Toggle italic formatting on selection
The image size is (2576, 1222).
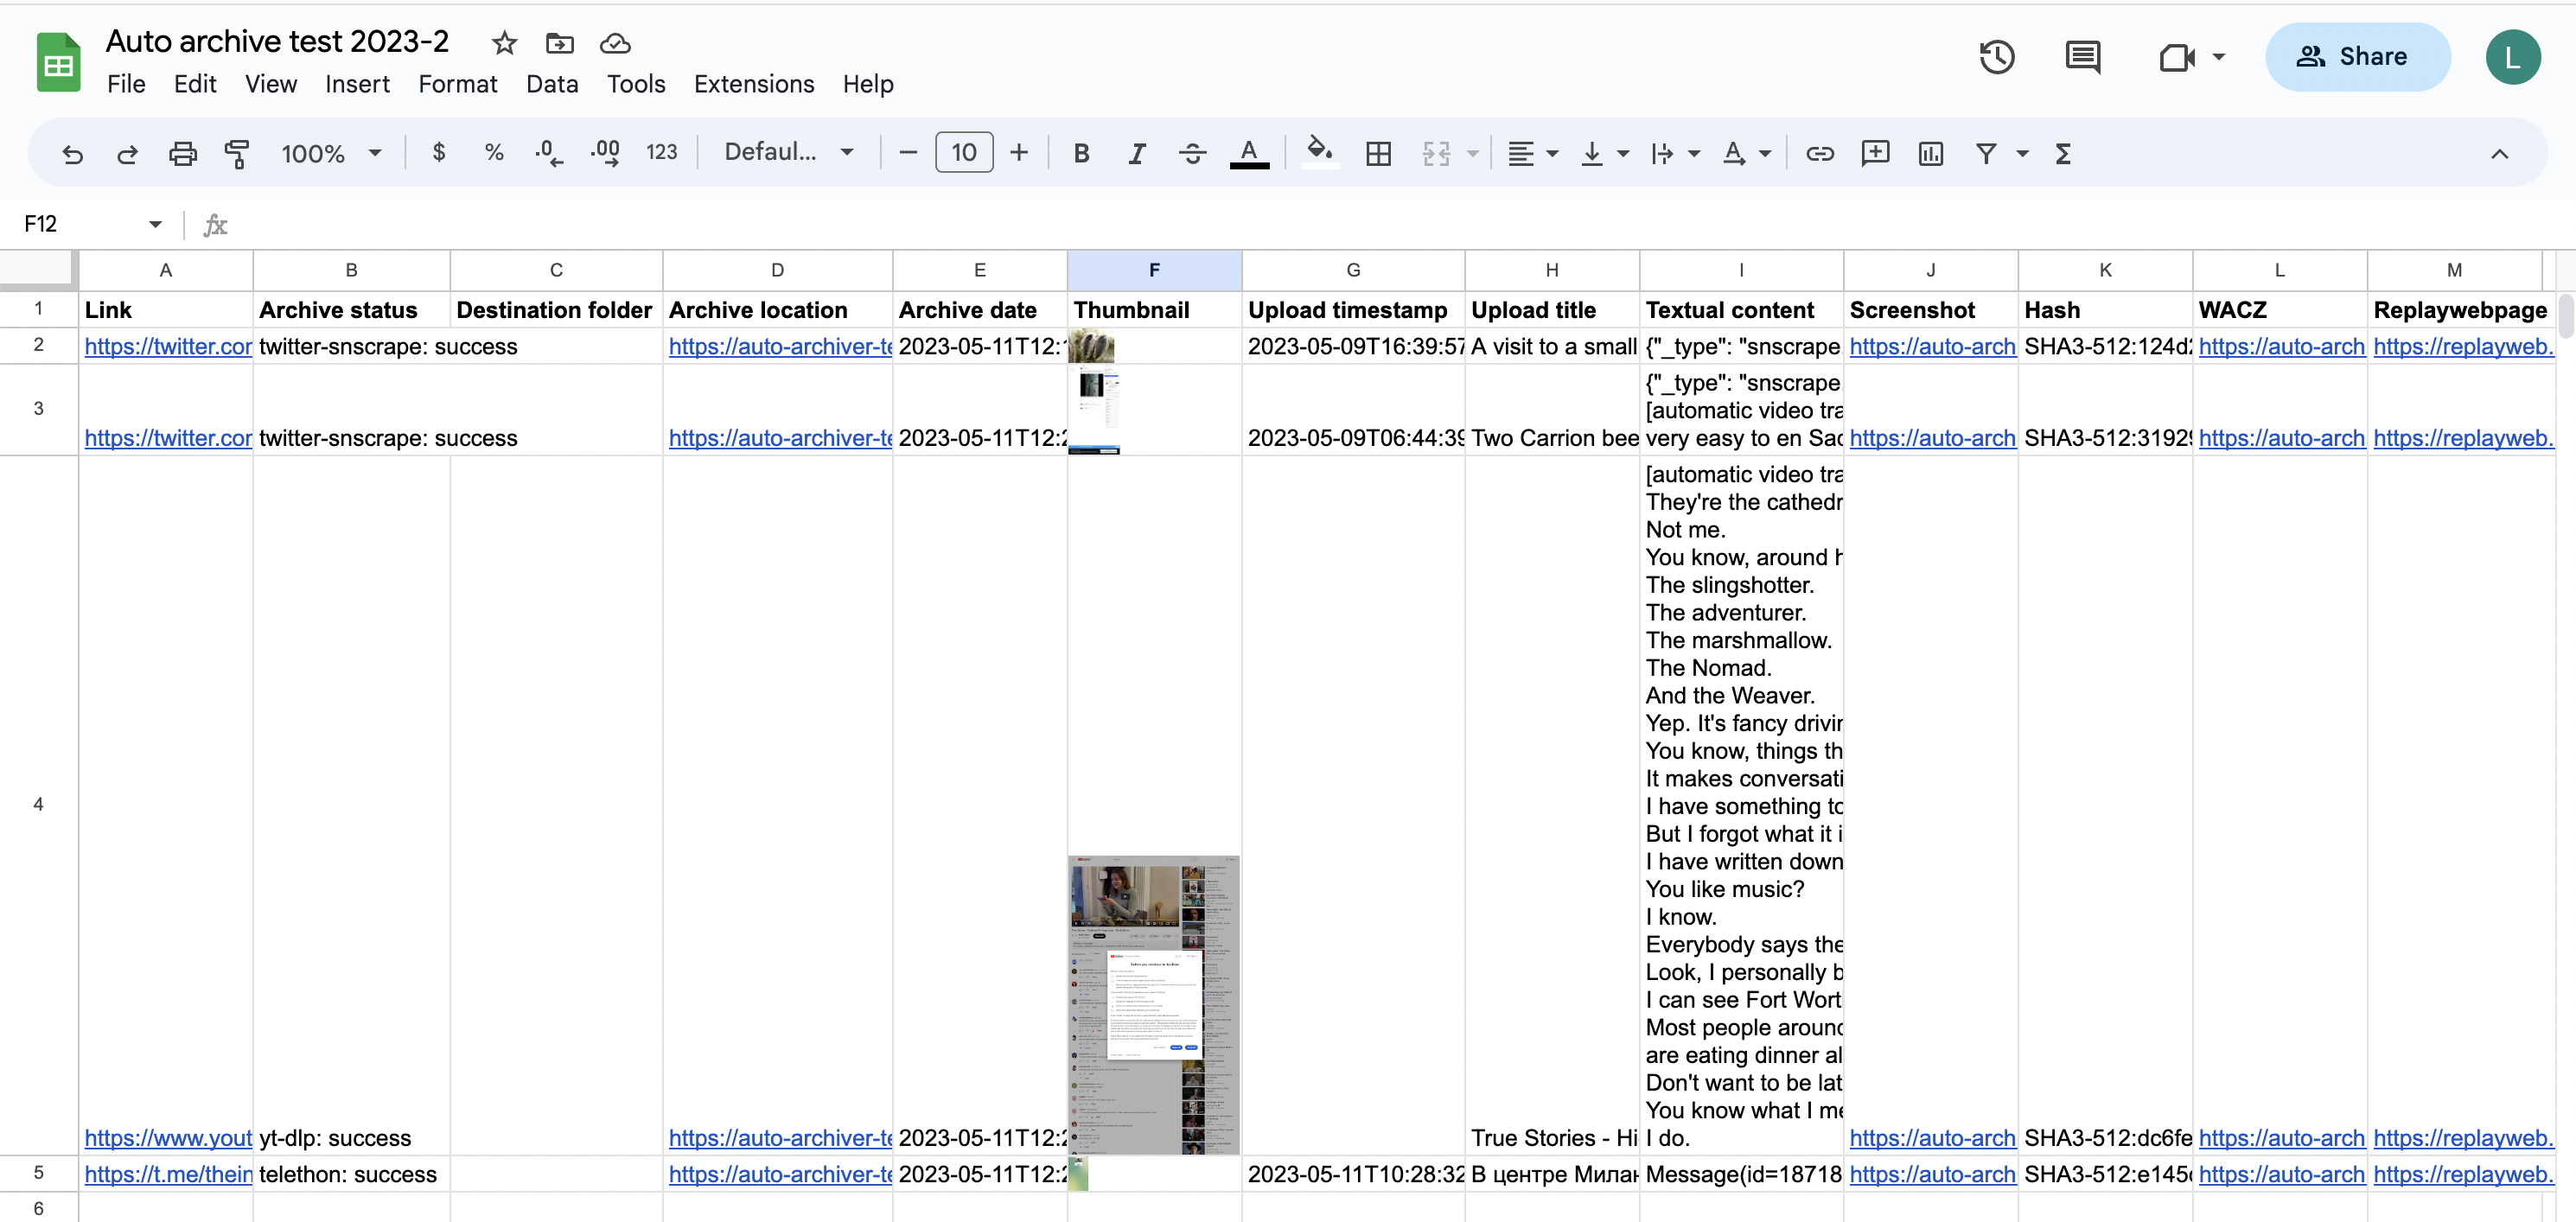tap(1137, 151)
